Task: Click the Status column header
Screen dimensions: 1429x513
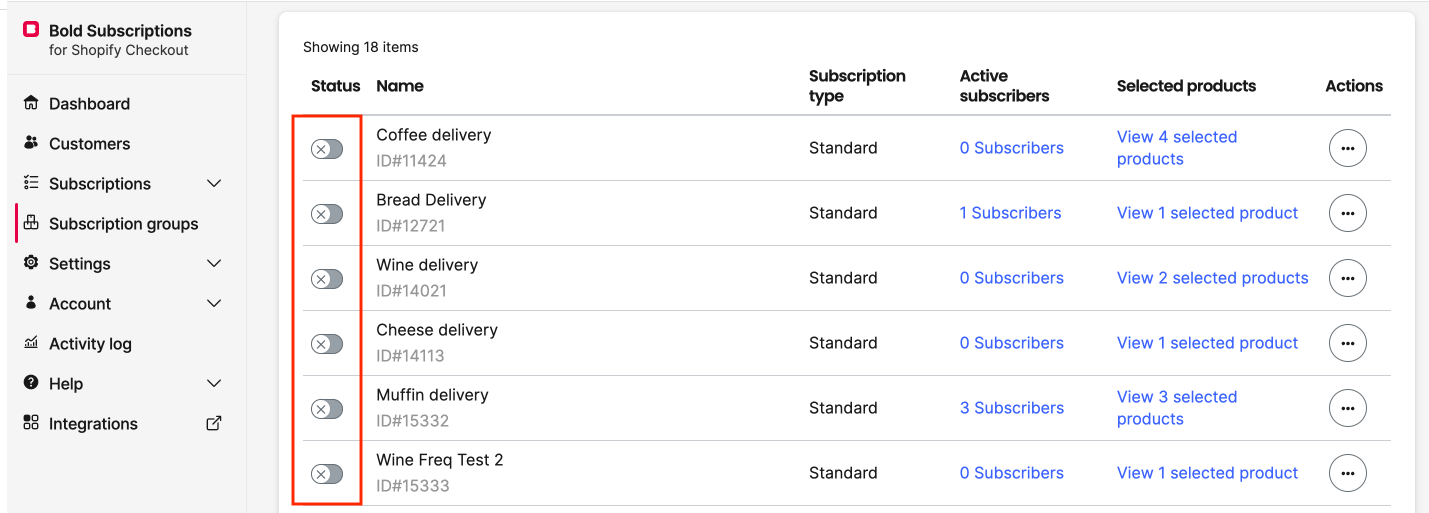Action: [335, 86]
